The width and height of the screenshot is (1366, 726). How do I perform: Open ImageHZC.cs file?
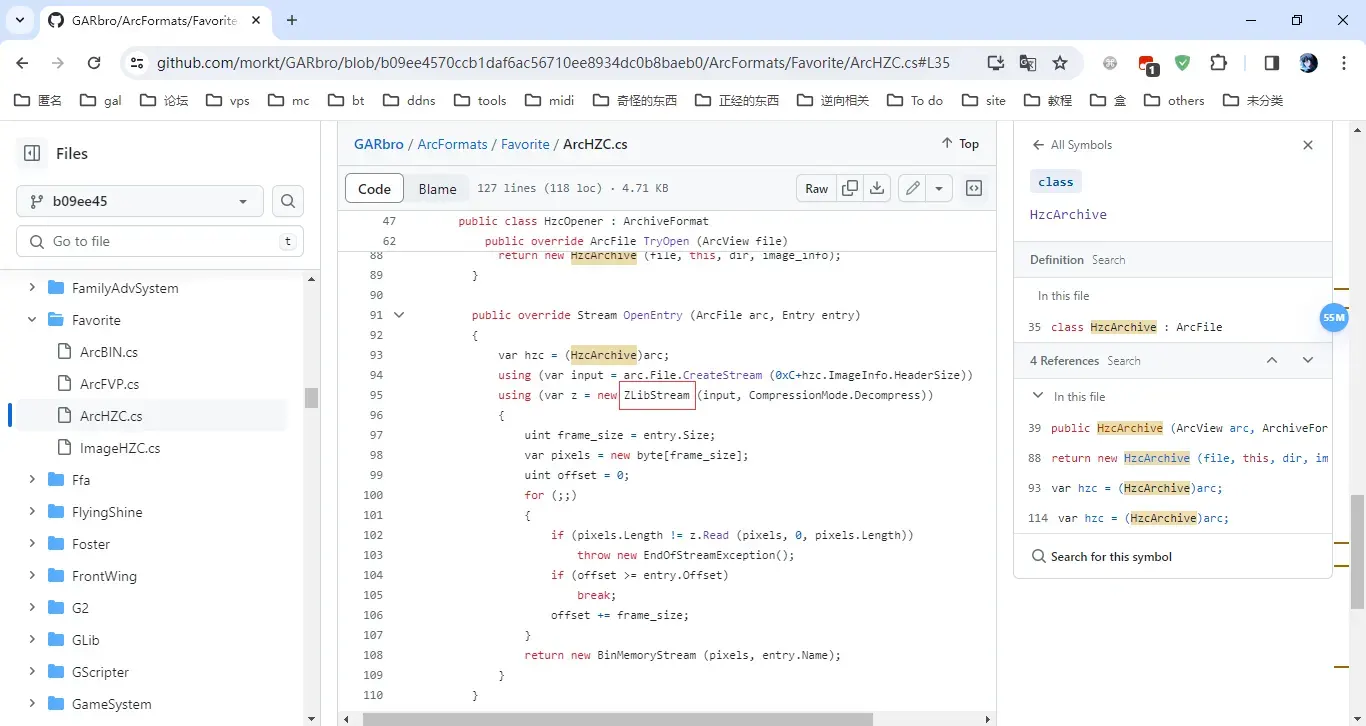[x=120, y=448]
